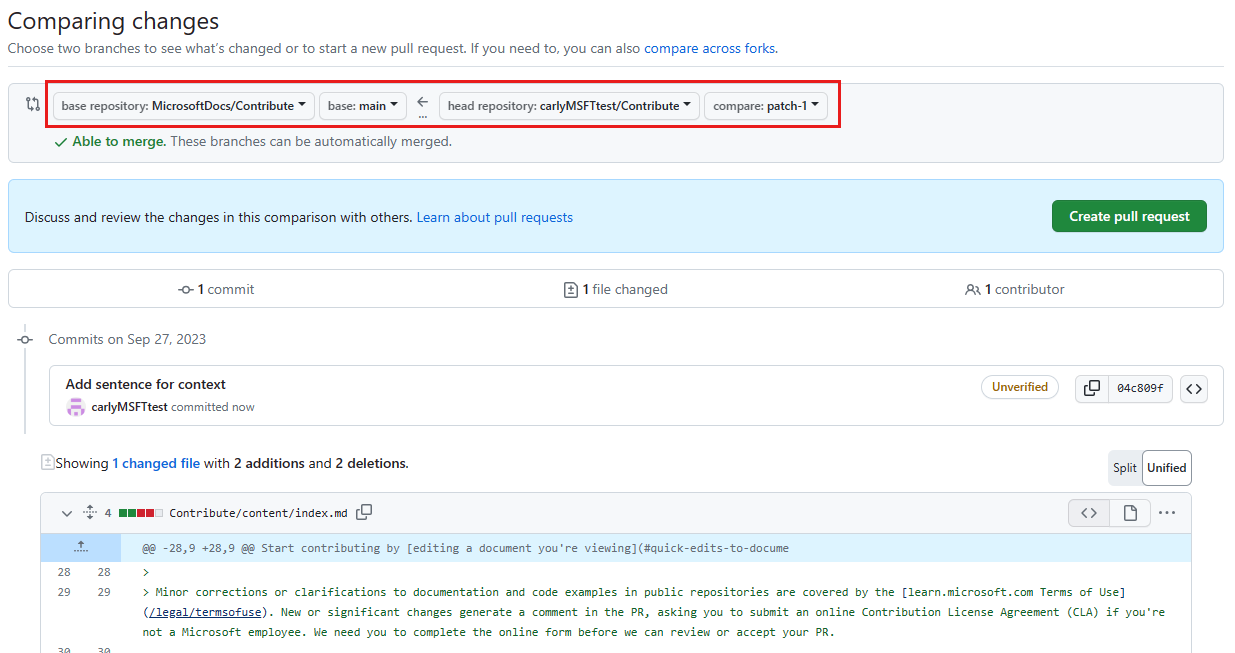Open the base repository dropdown
The image size is (1235, 653).
click(x=184, y=106)
